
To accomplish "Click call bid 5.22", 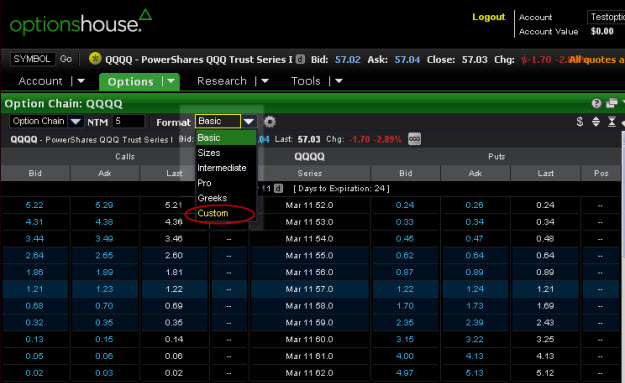I will [x=35, y=205].
